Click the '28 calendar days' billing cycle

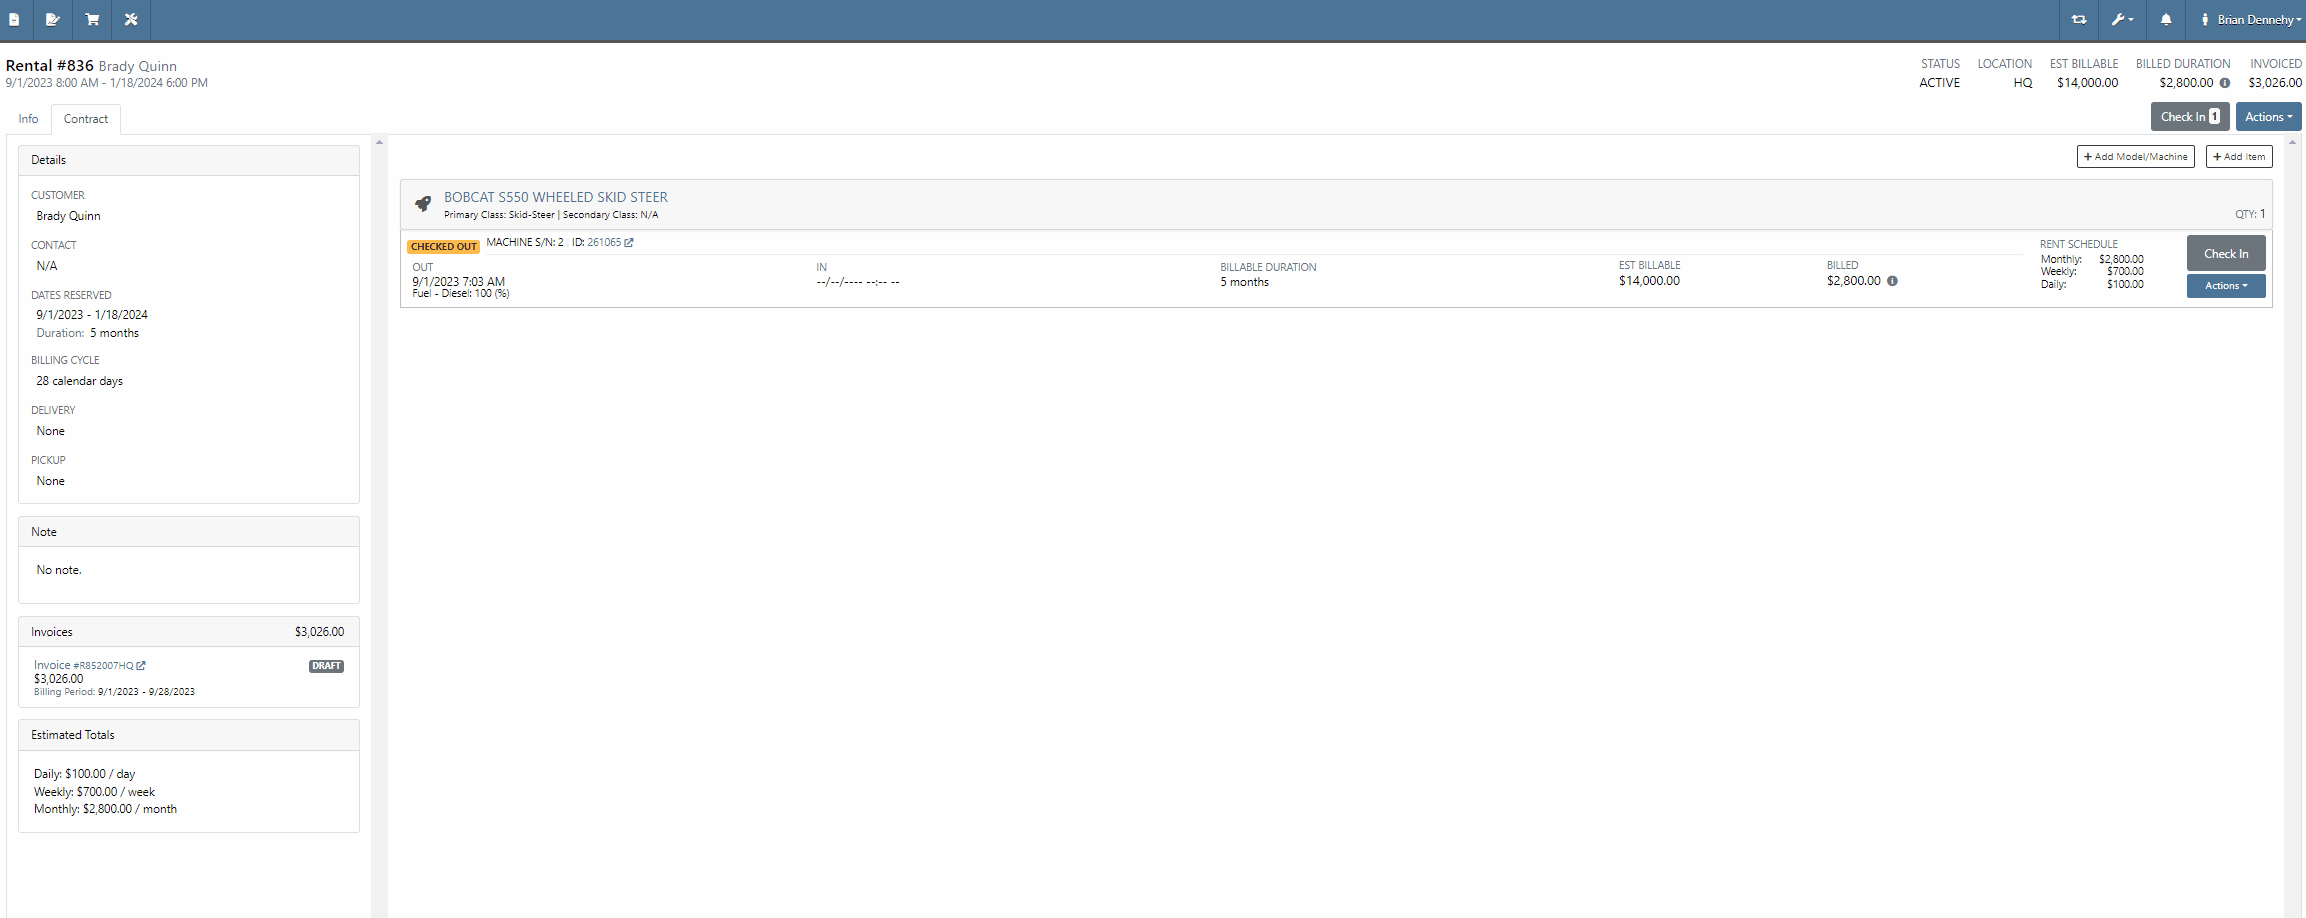point(80,381)
